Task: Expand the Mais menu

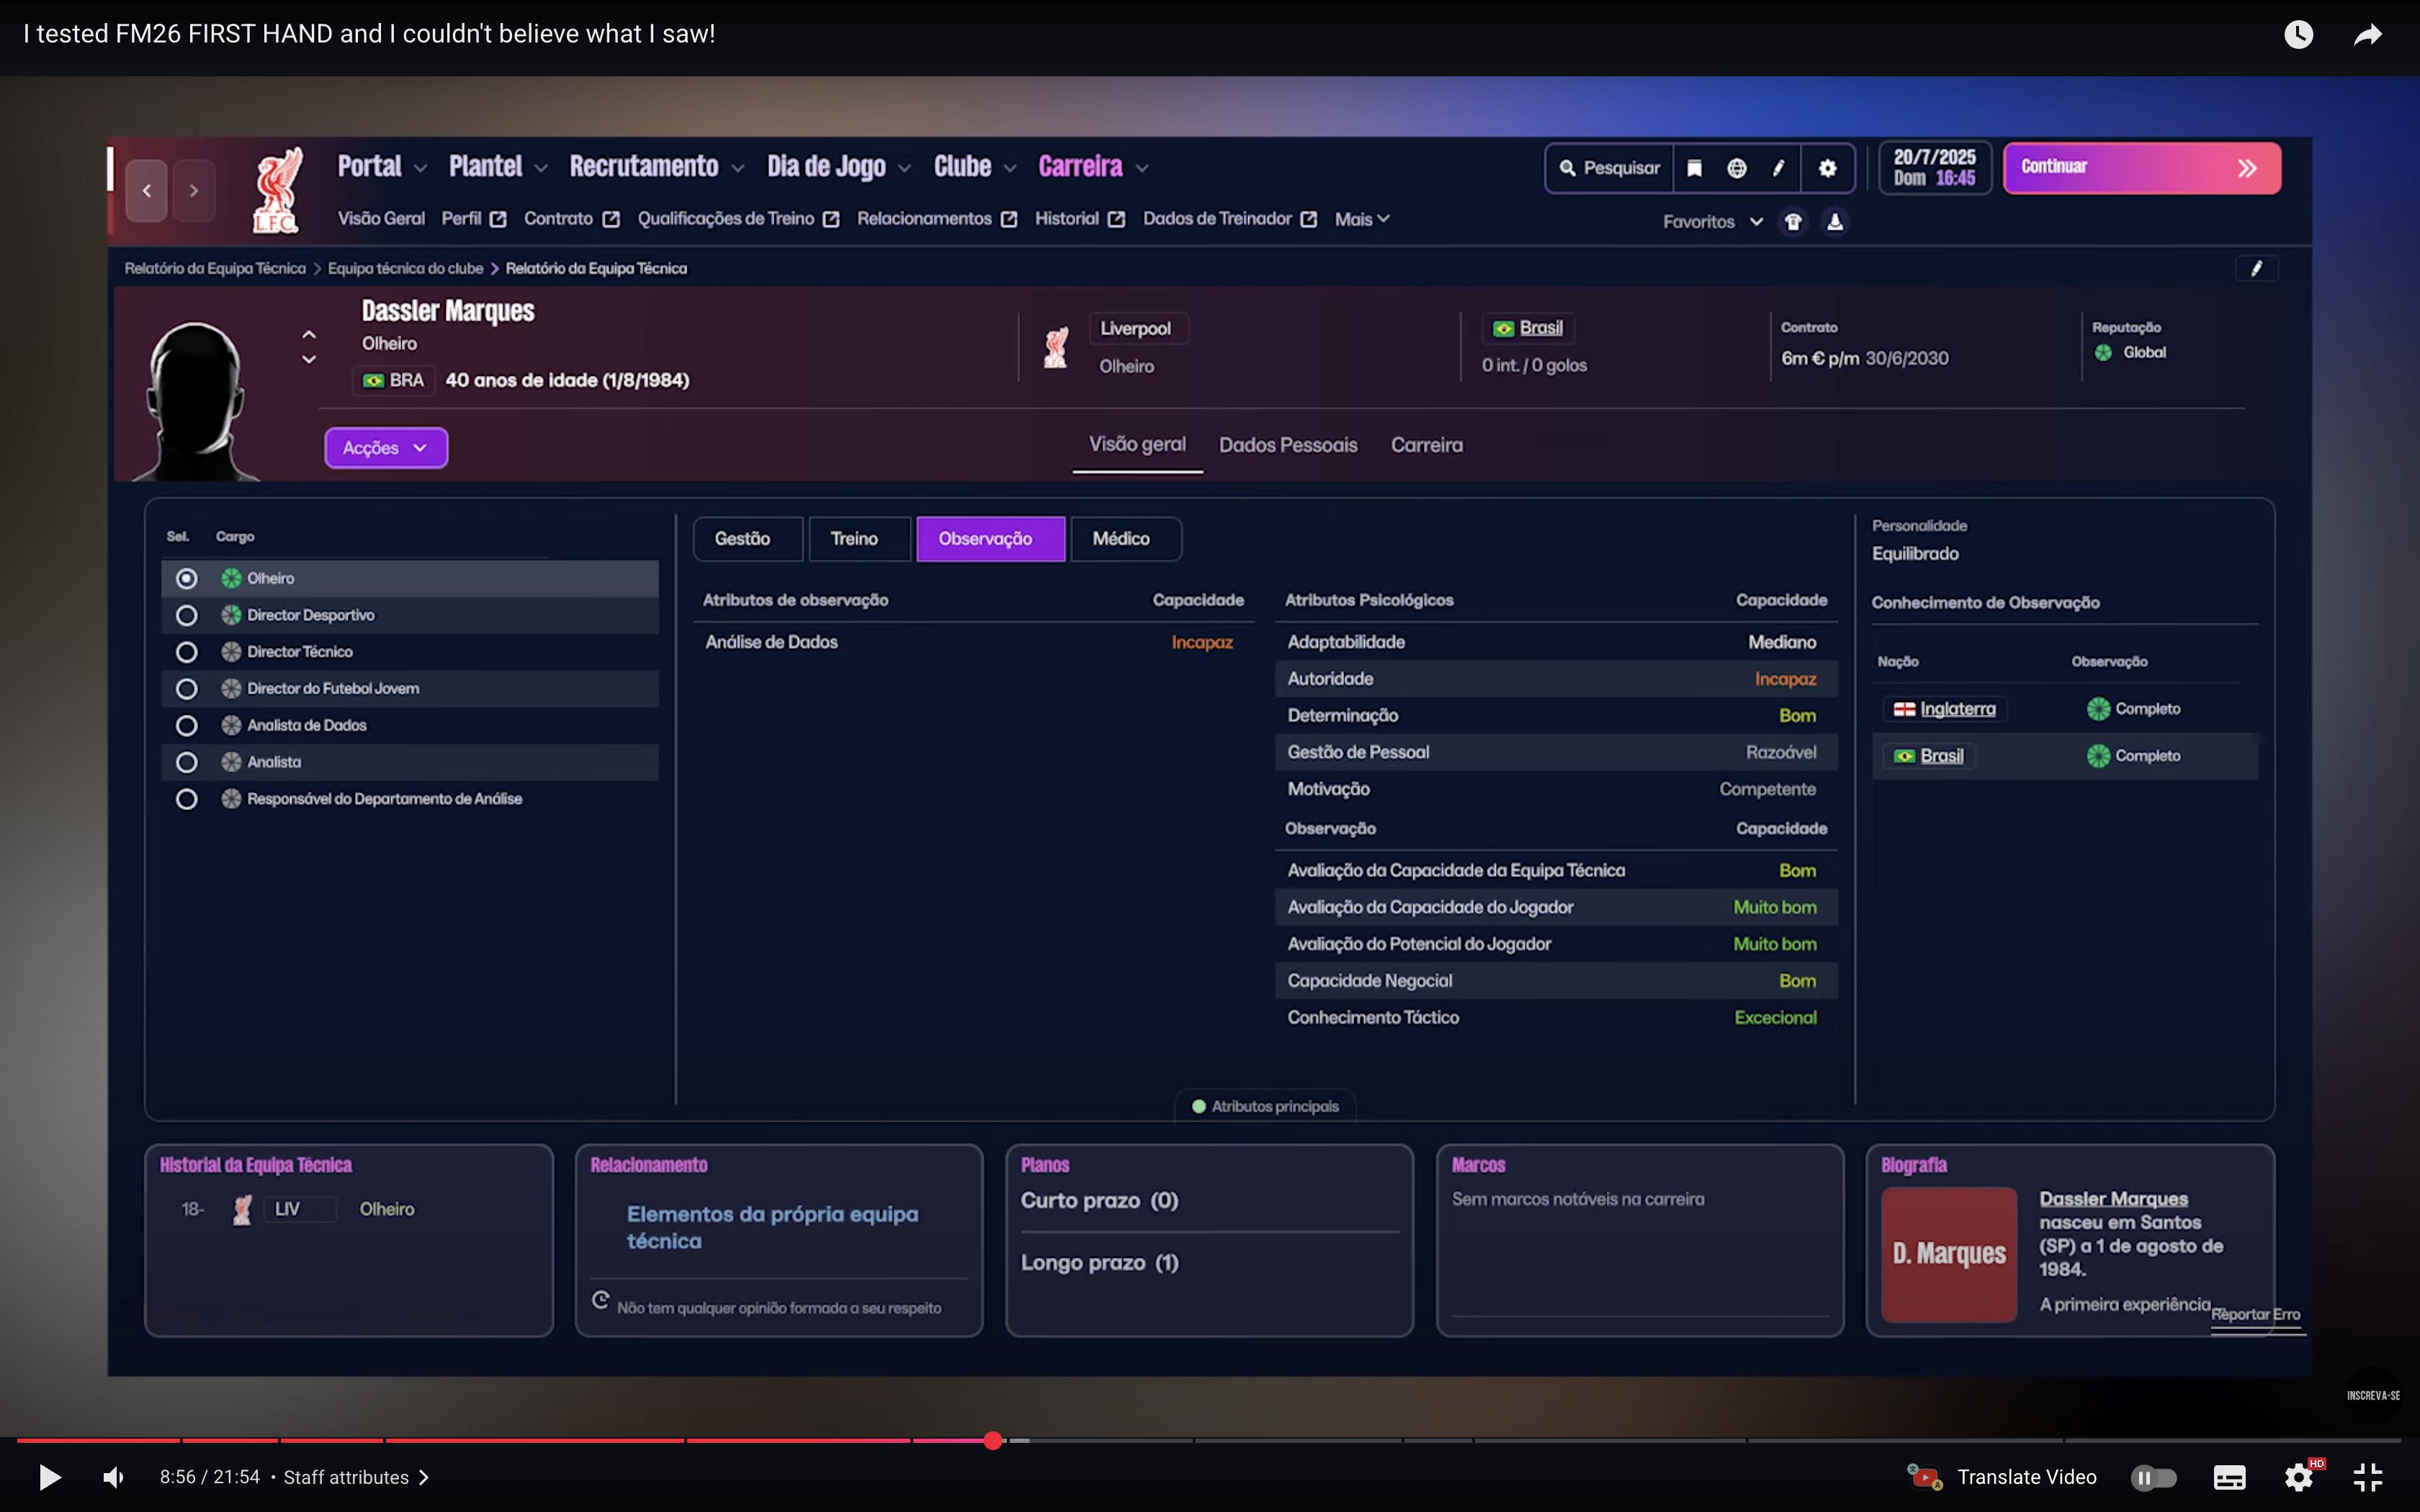Action: 1361,219
